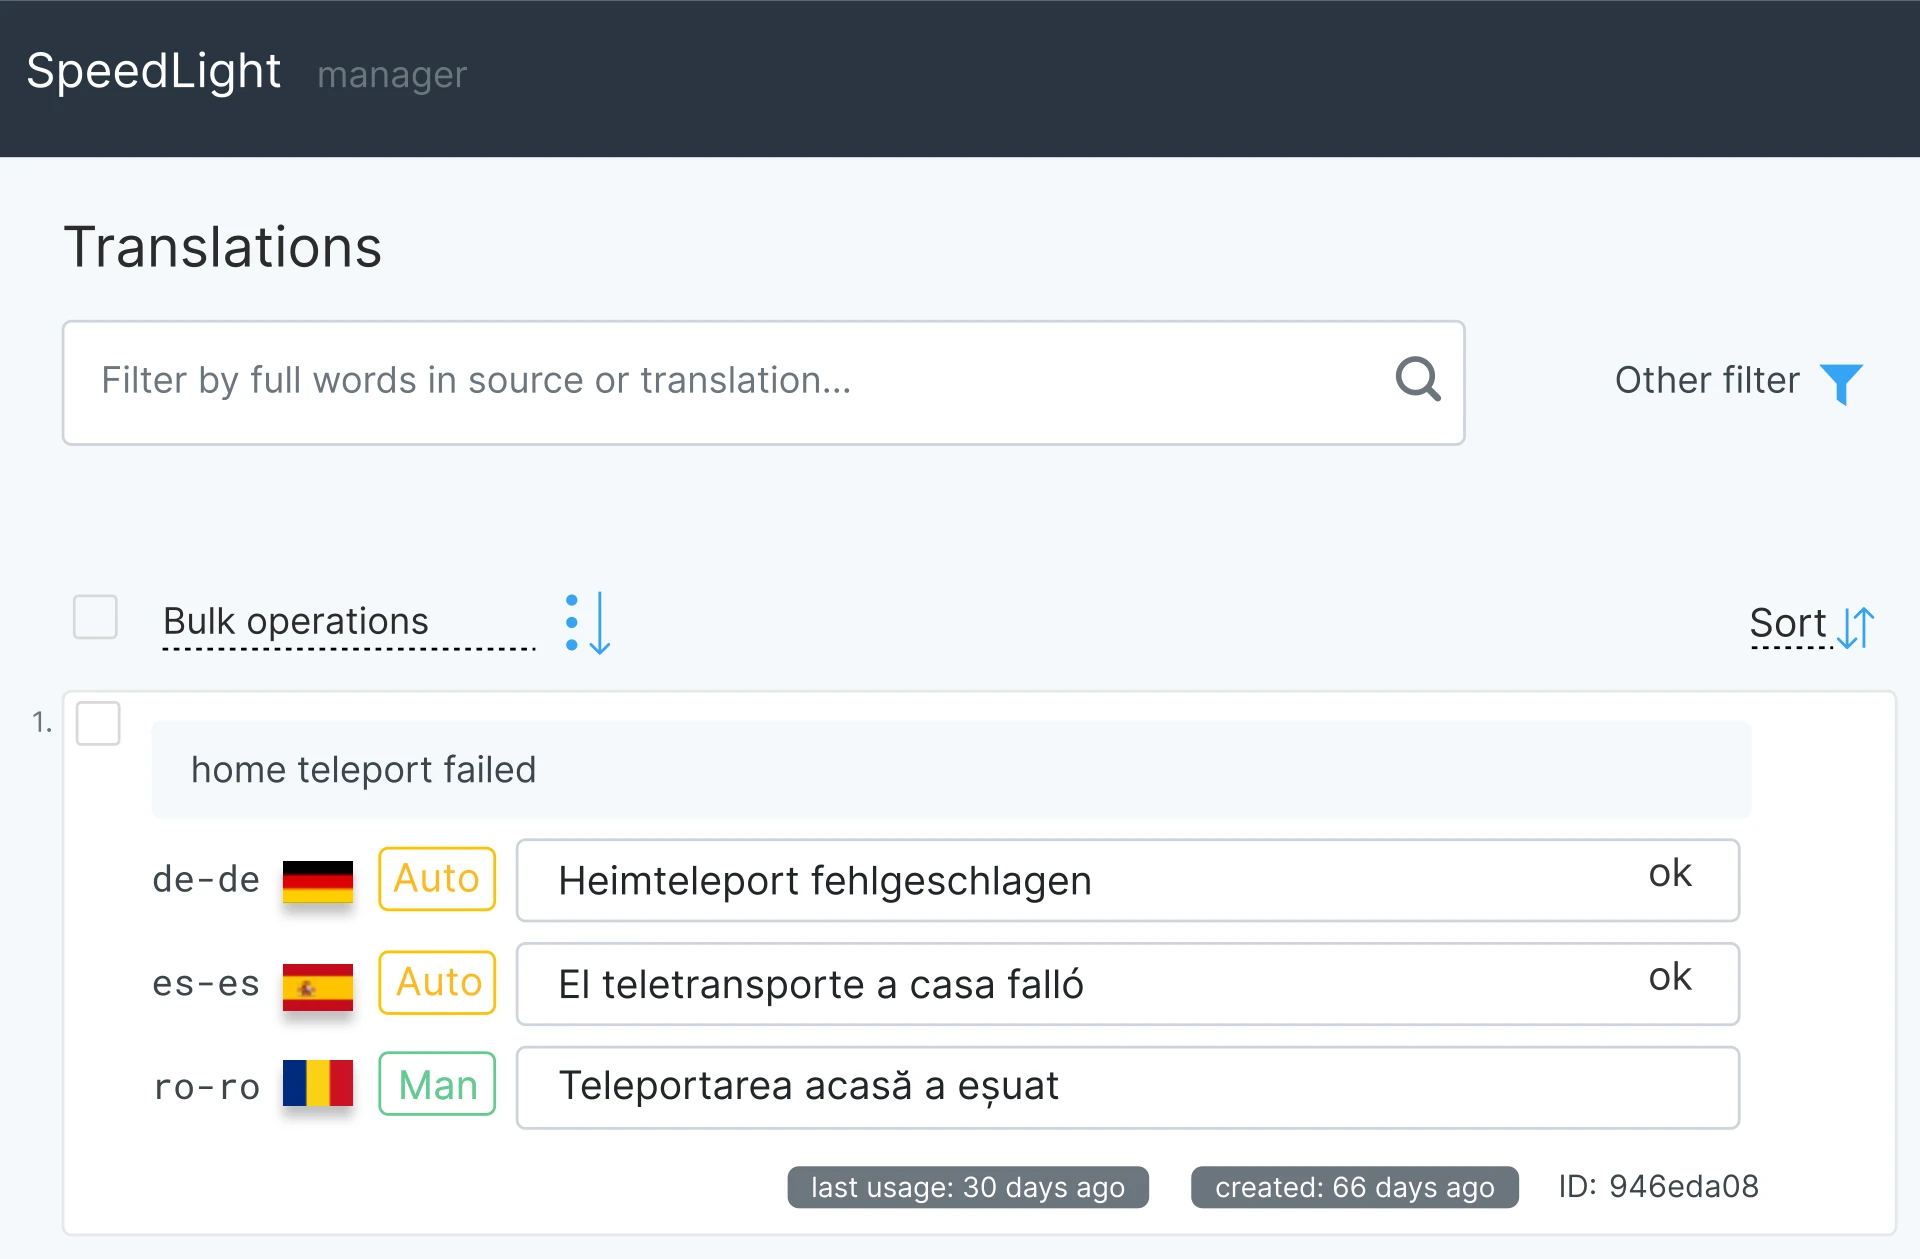1920x1259 pixels.
Task: Click the filter by full words input field
Action: click(700, 381)
